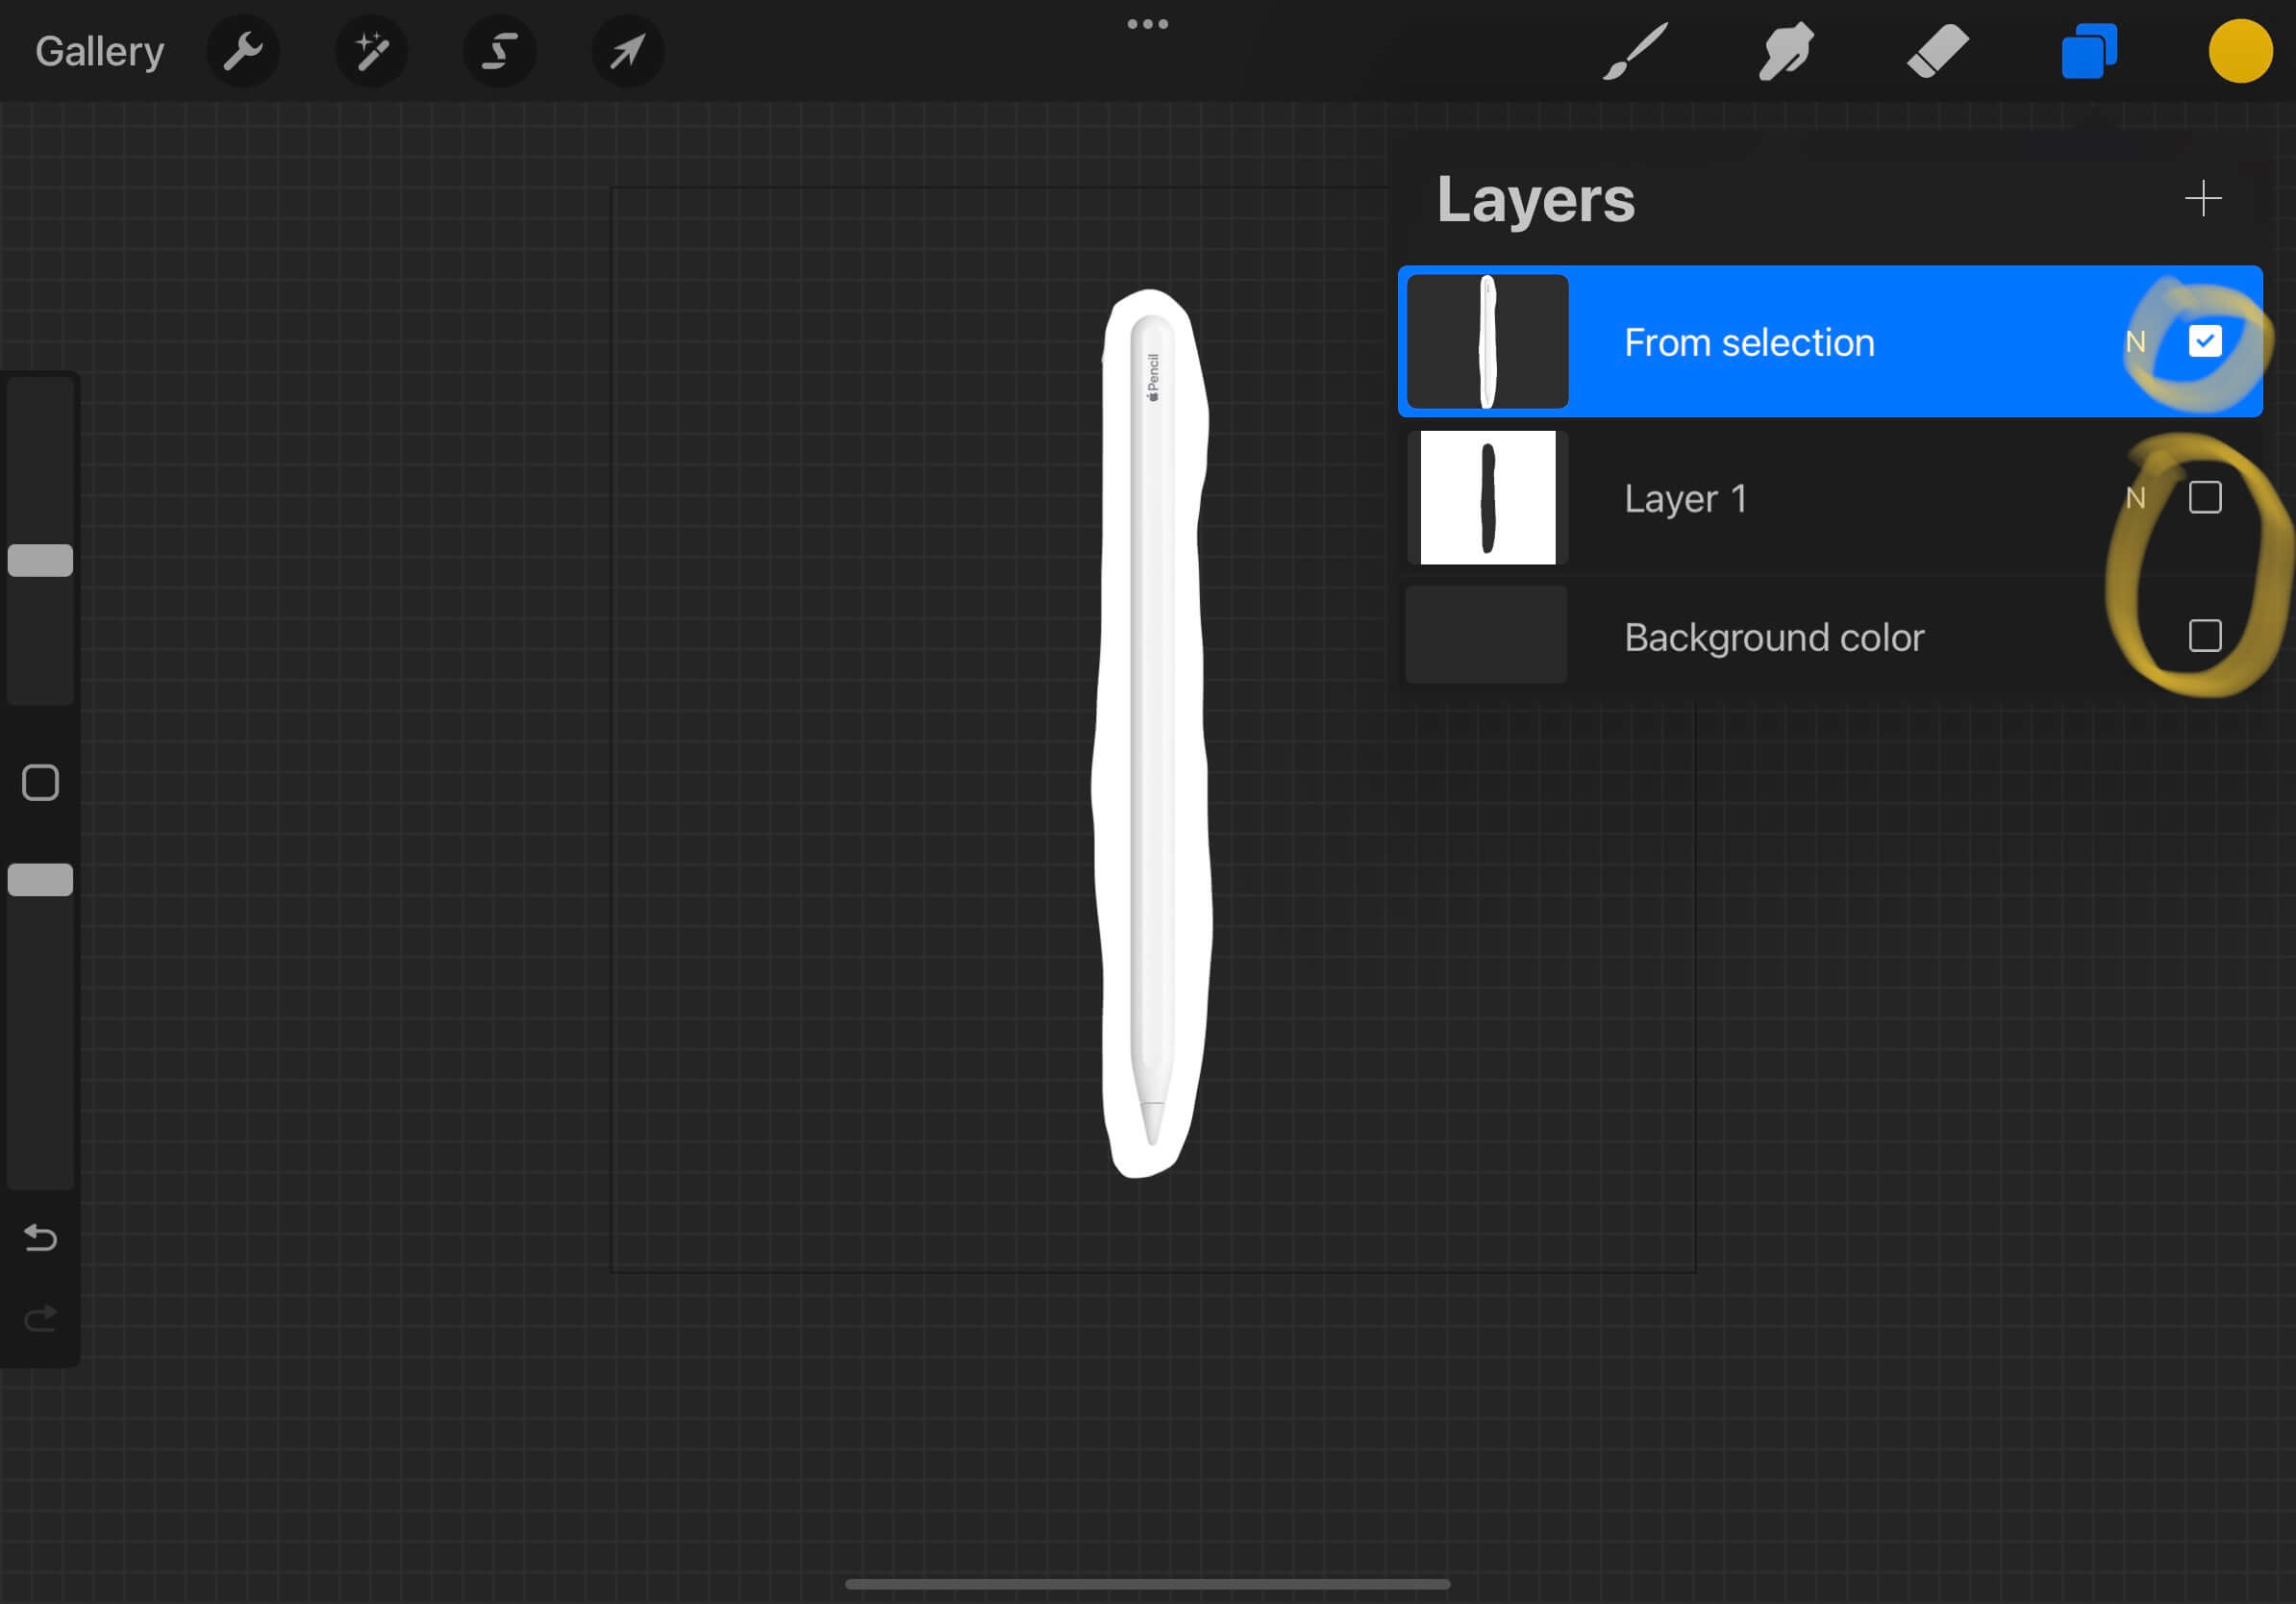Enable visibility for Layer 1
The image size is (2296, 1604).
point(2204,497)
